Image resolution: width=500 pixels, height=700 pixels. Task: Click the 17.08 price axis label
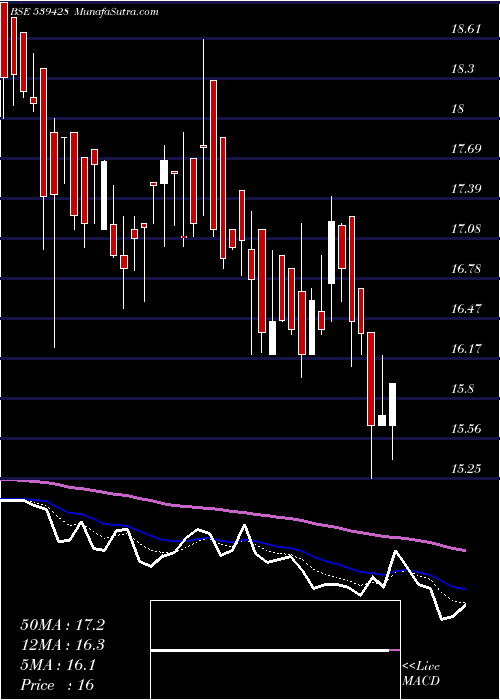pos(466,229)
